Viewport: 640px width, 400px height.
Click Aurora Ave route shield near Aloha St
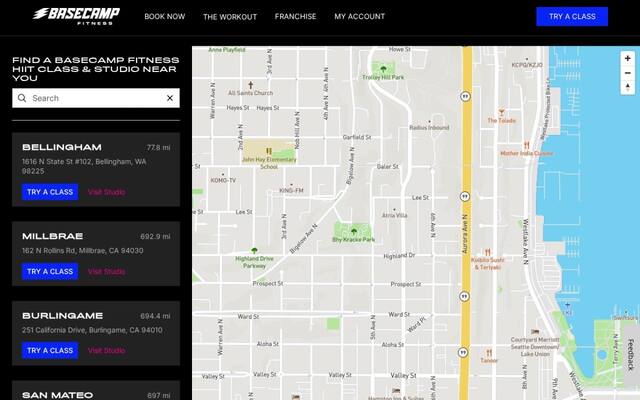(x=463, y=352)
